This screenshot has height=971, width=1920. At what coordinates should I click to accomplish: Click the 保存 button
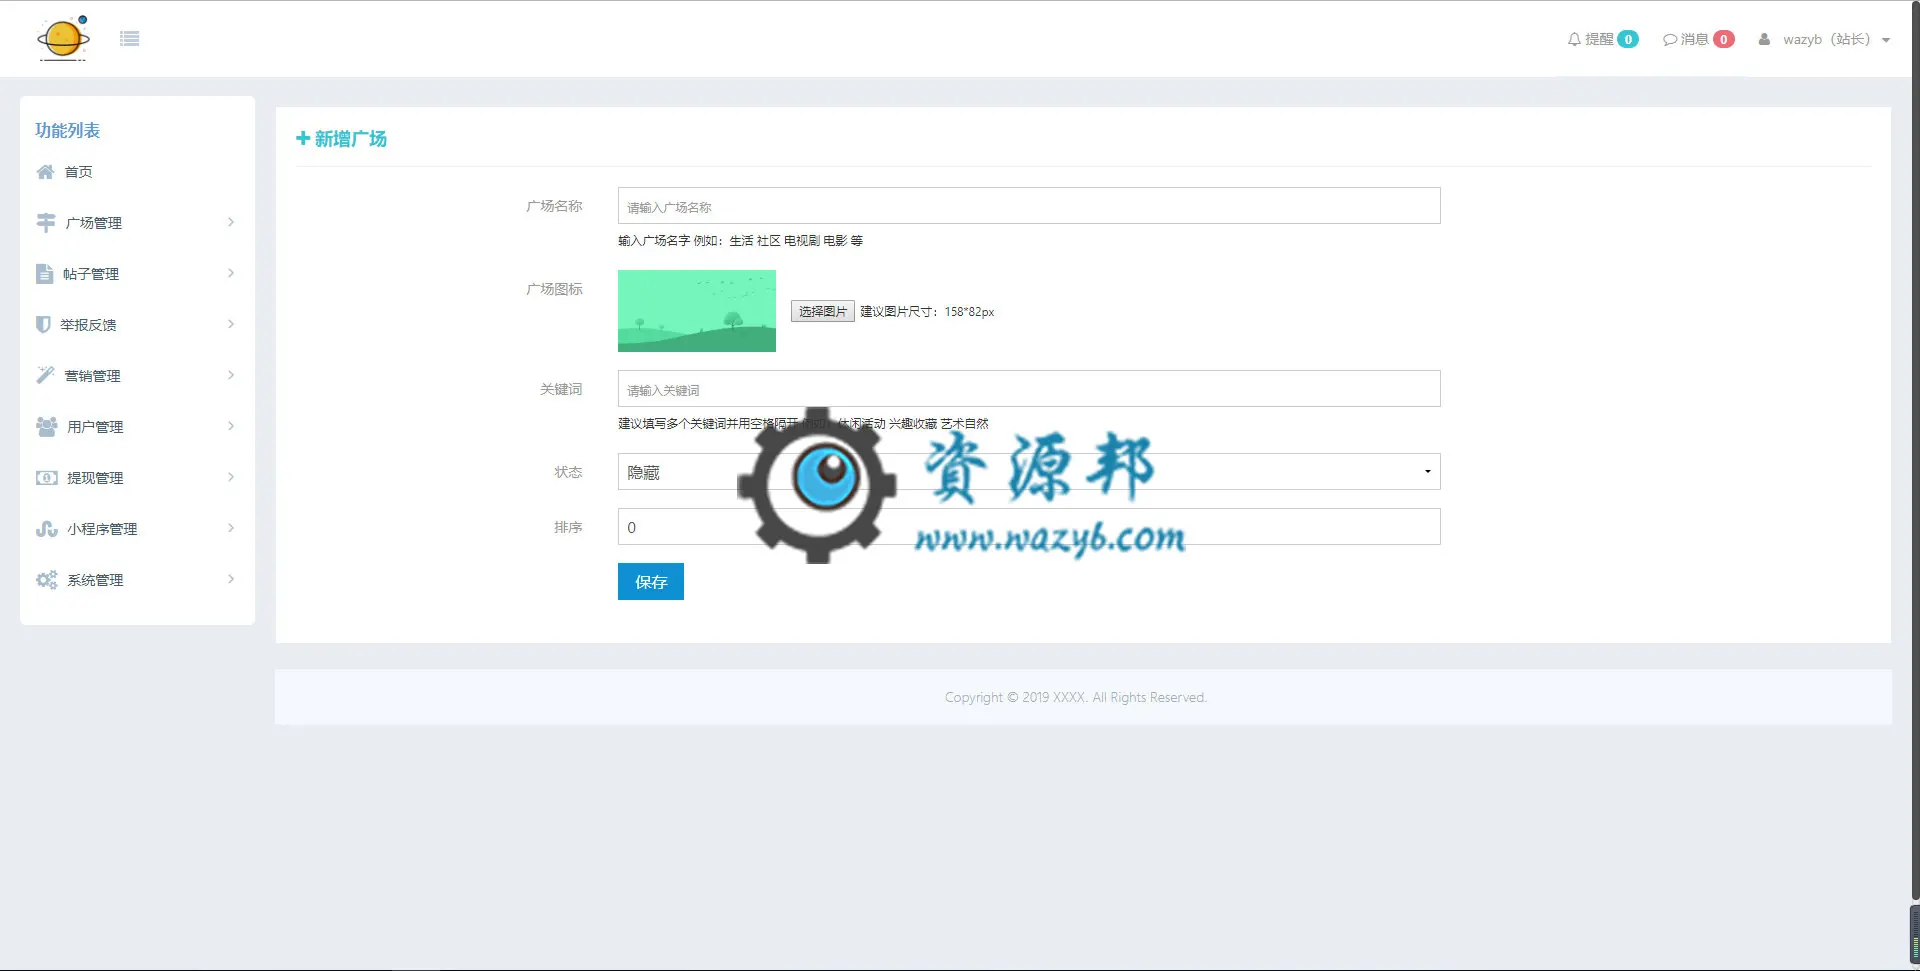651,582
